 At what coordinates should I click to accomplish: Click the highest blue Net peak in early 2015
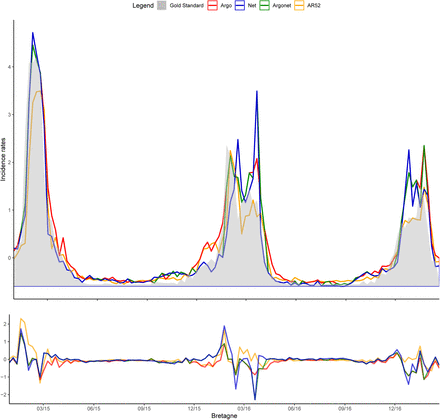(x=33, y=33)
